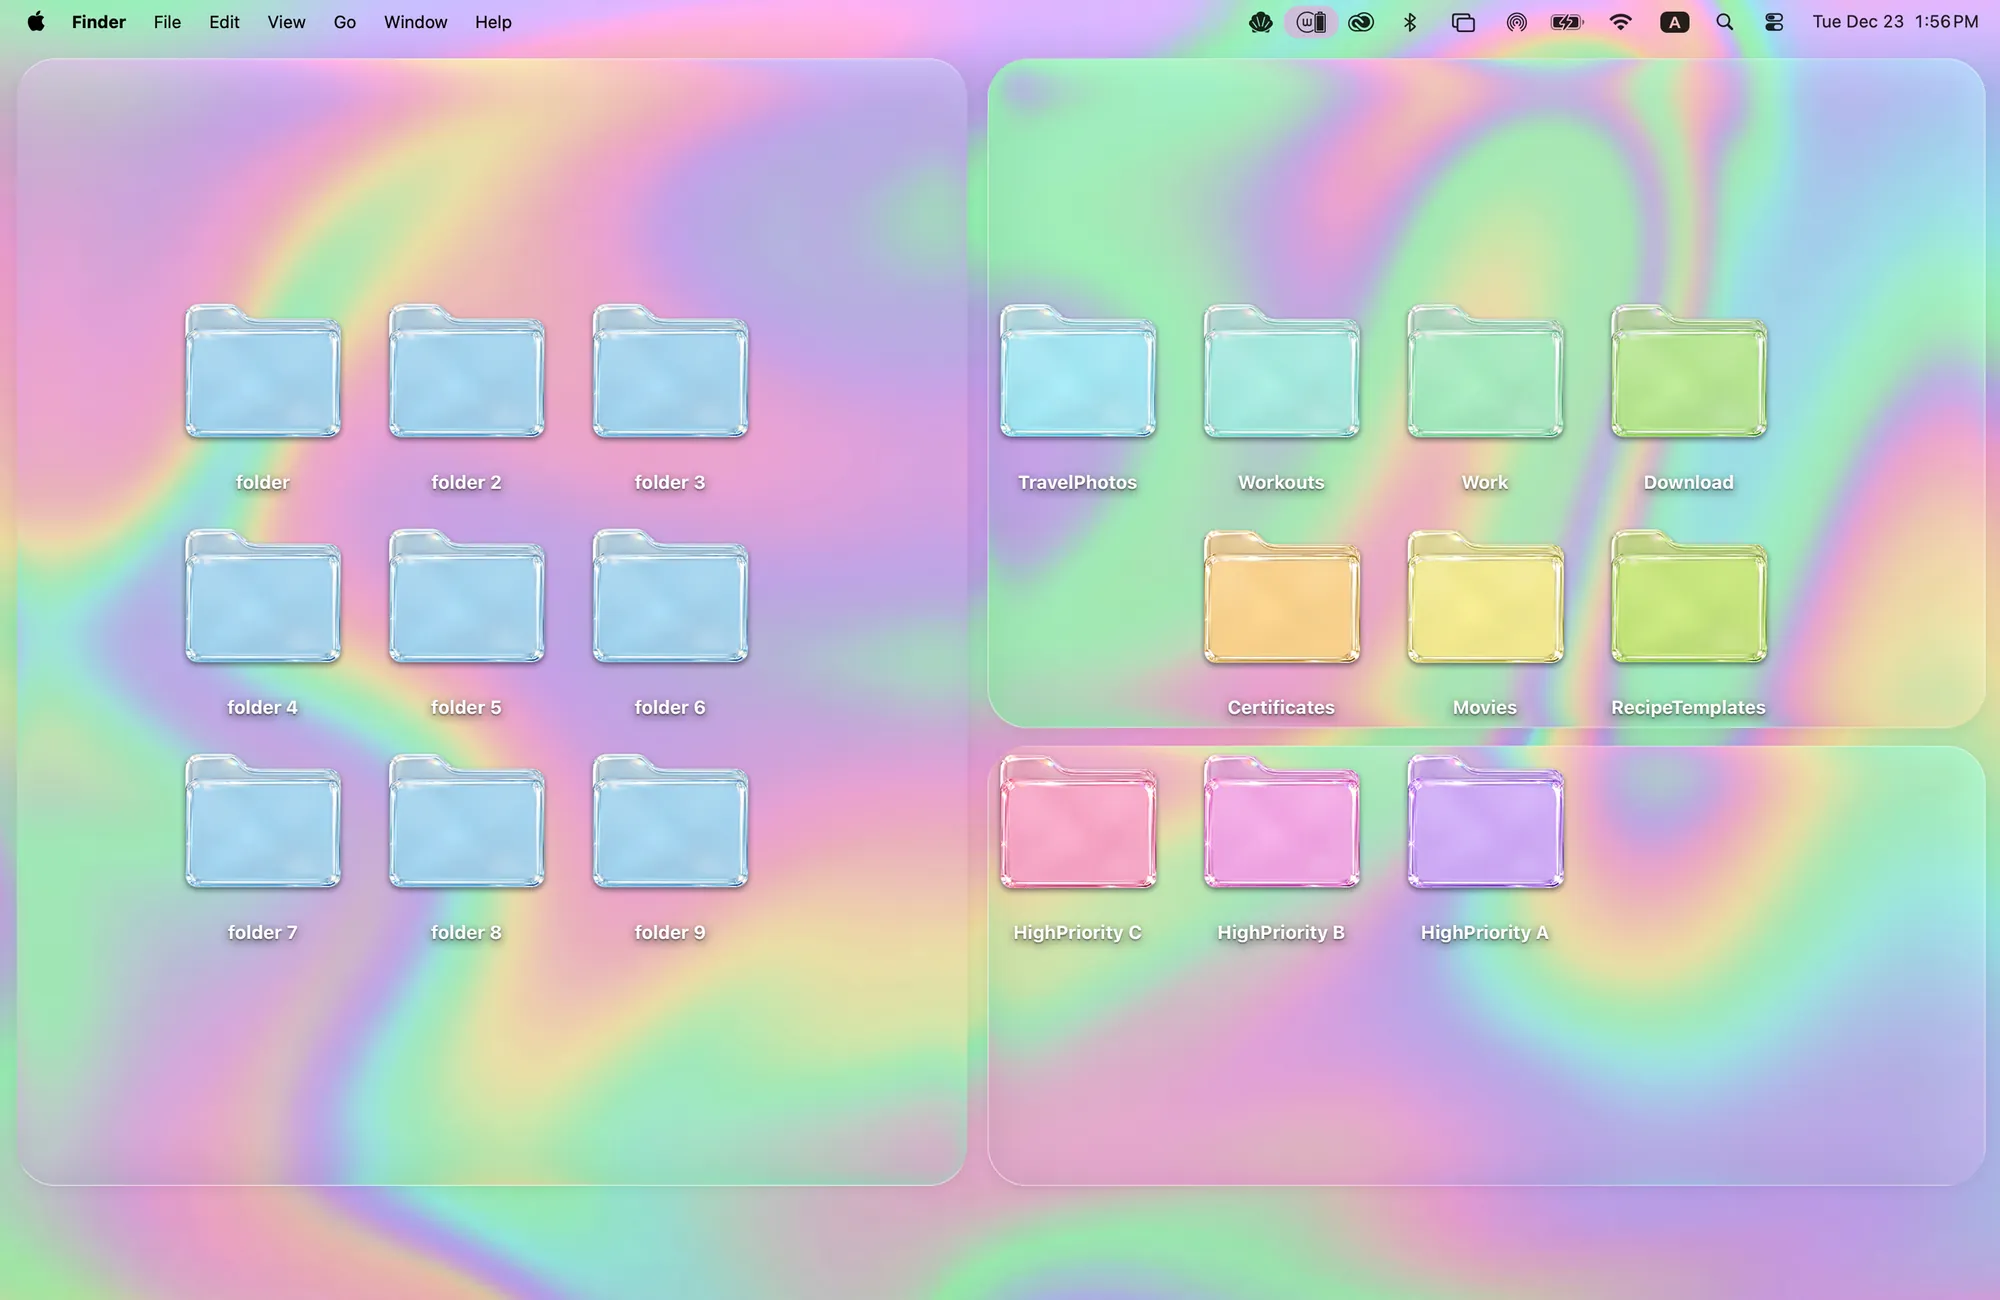Open the Go menu
The width and height of the screenshot is (2000, 1300).
coord(344,22)
